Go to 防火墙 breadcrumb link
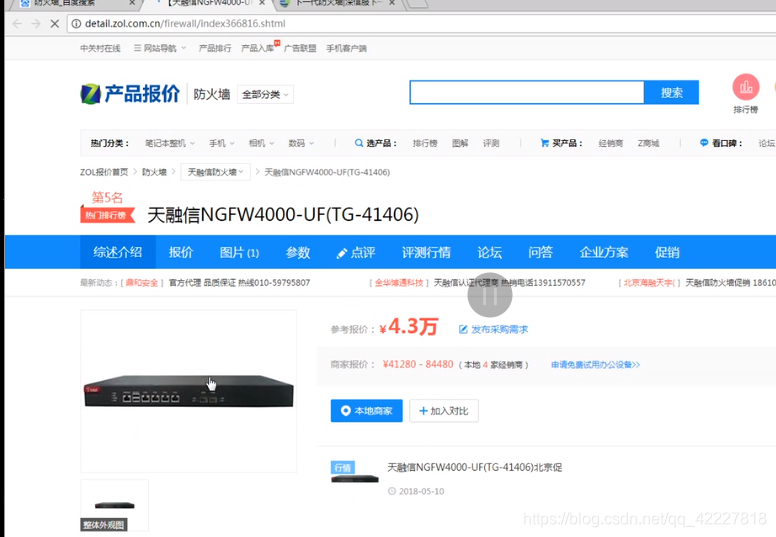Image resolution: width=776 pixels, height=537 pixels. [154, 172]
